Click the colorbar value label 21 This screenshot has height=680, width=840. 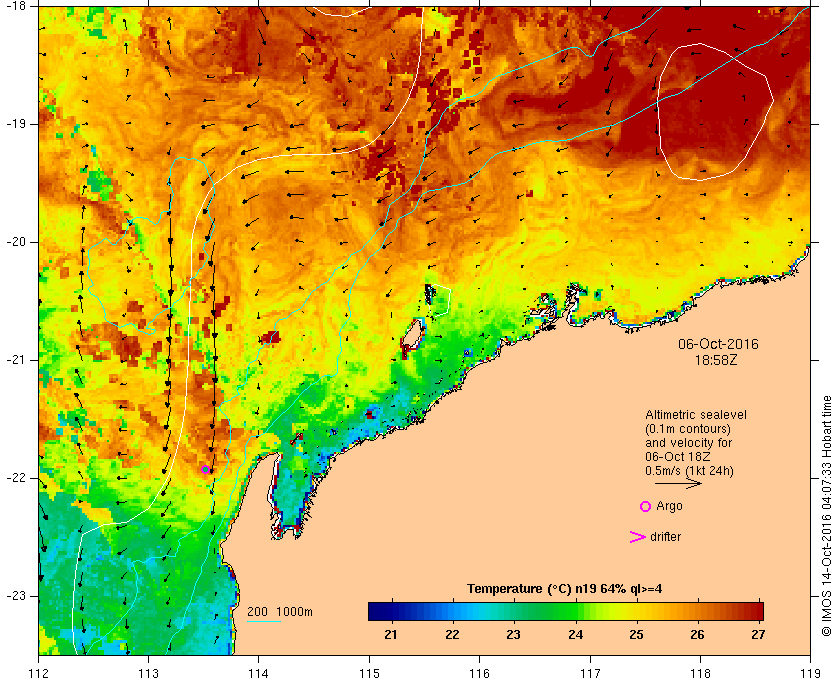[391, 635]
